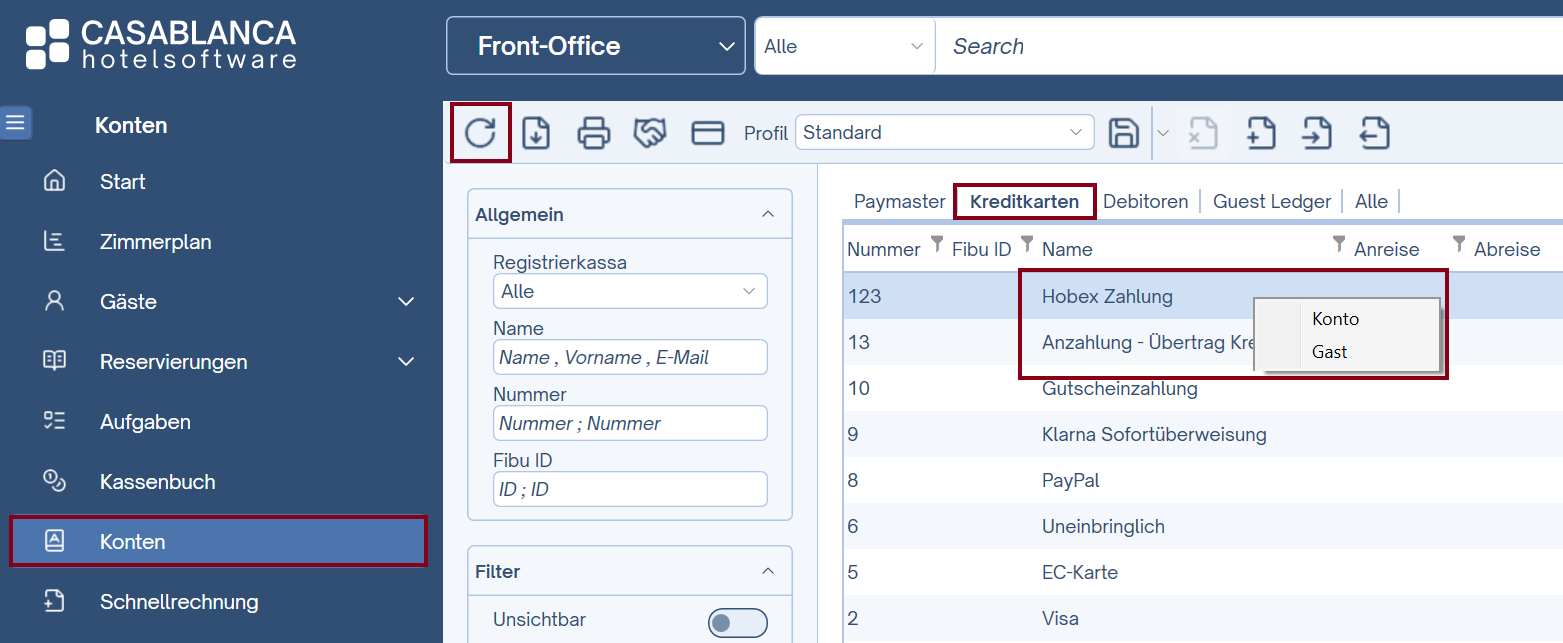
Task: Expand the Gäste sidebar submenu
Action: 406,302
